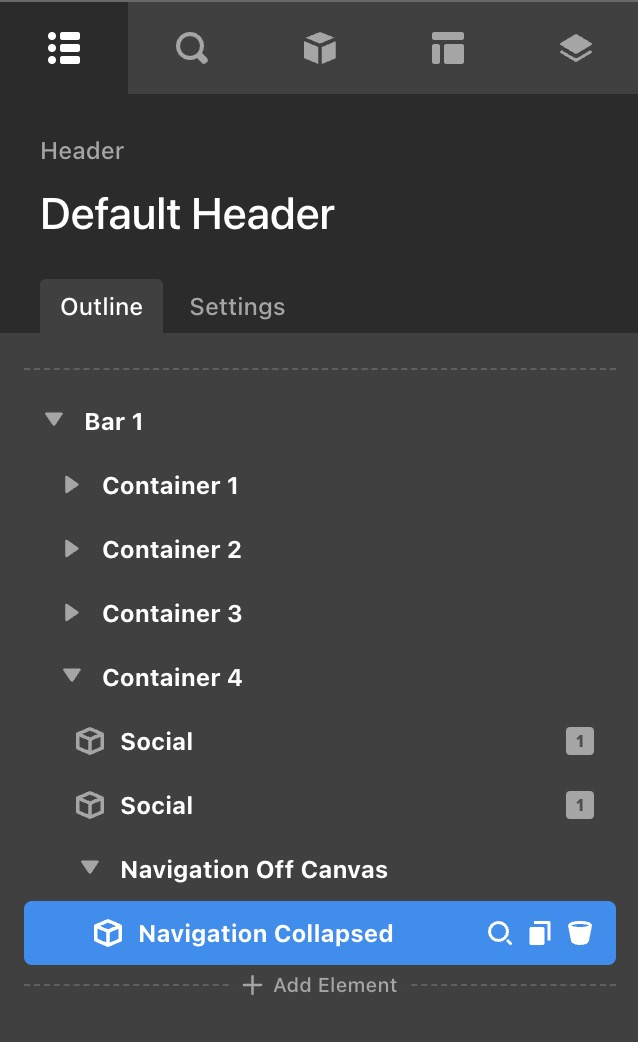Duplicate the Navigation Collapsed element

pos(539,934)
